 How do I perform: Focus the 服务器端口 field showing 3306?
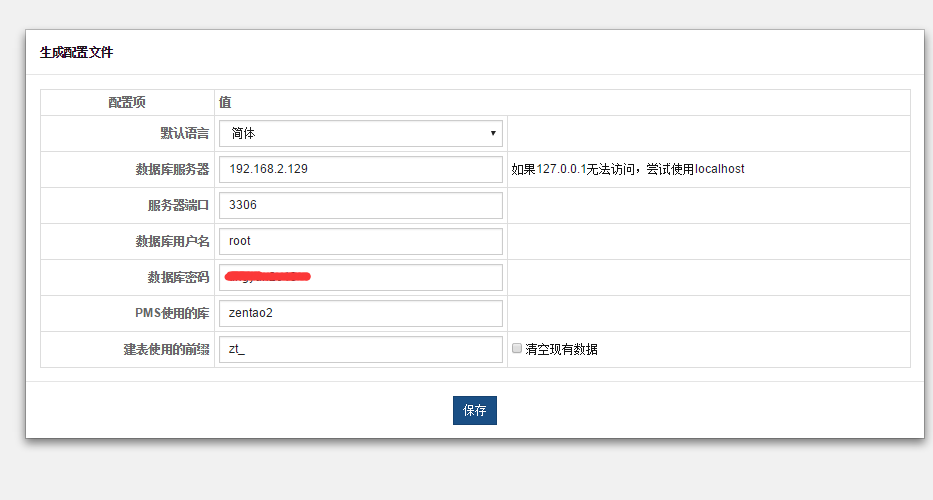pyautogui.click(x=361, y=205)
